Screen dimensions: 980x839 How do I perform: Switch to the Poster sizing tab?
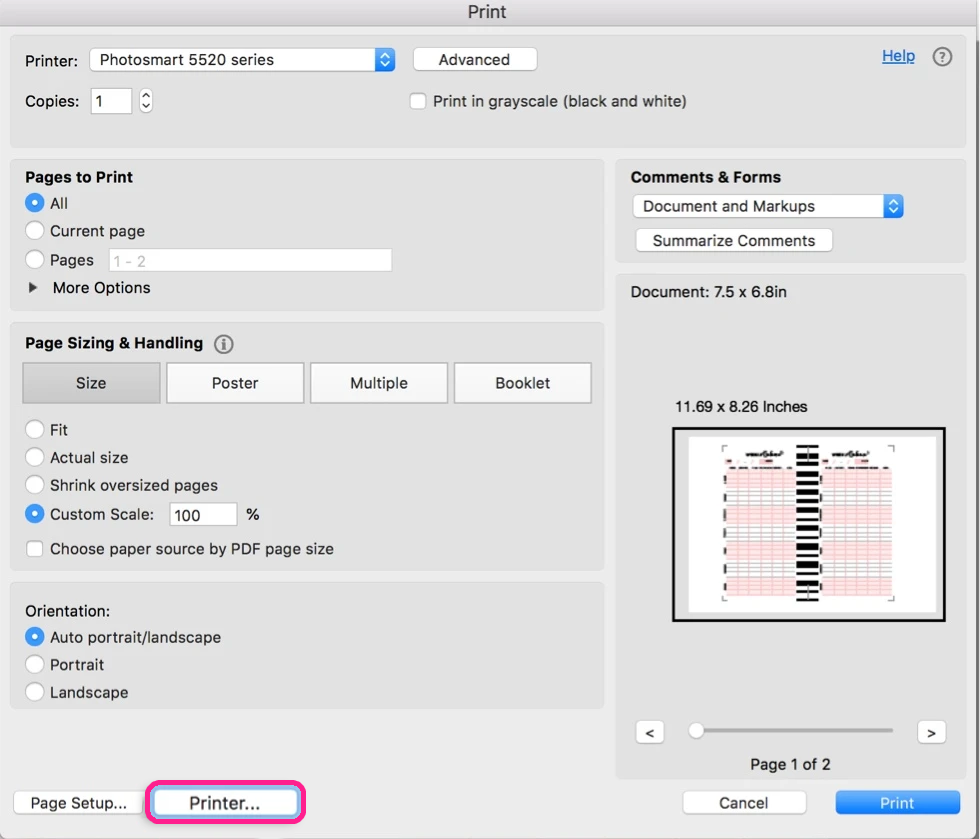(235, 383)
